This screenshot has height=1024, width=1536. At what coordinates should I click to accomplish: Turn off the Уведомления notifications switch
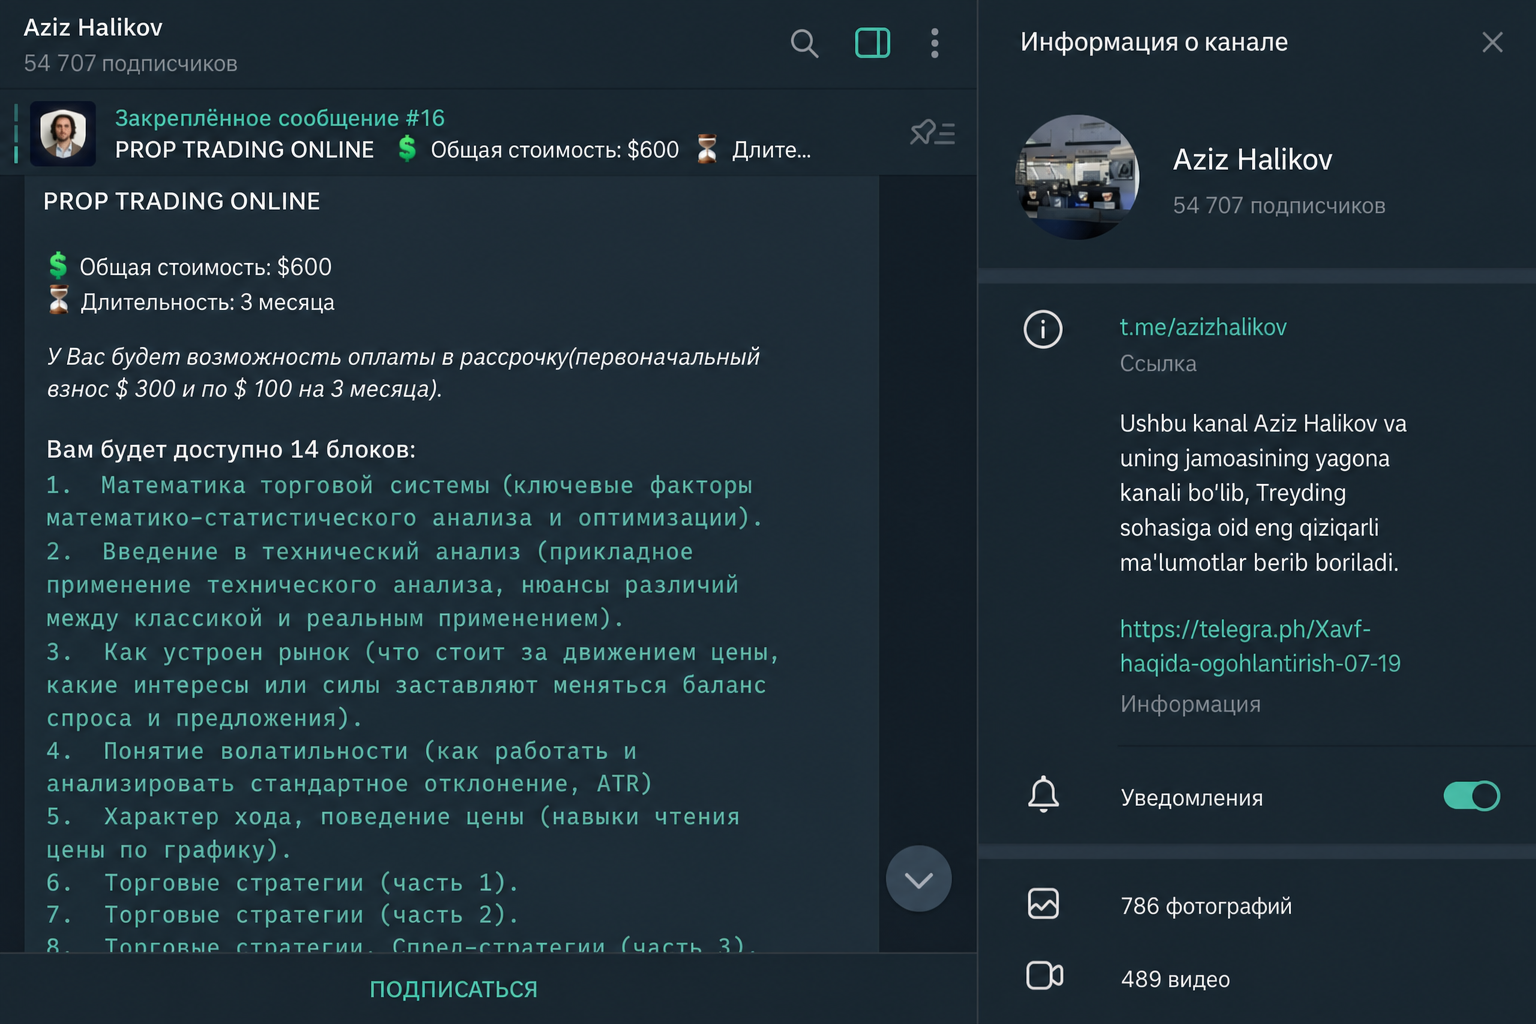[1471, 796]
